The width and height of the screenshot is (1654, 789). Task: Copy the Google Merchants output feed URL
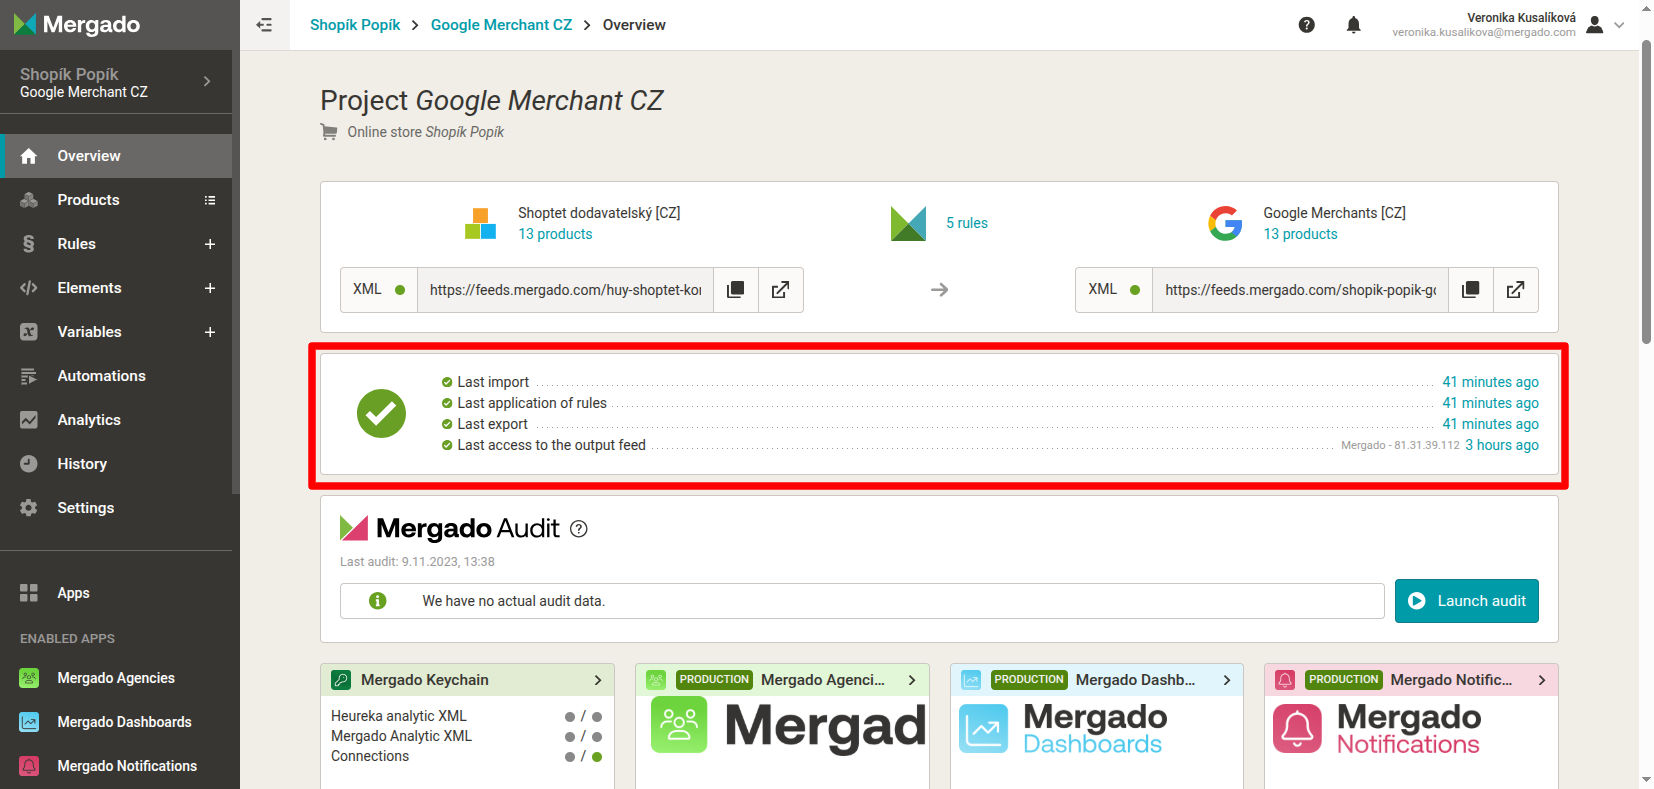(x=1470, y=290)
